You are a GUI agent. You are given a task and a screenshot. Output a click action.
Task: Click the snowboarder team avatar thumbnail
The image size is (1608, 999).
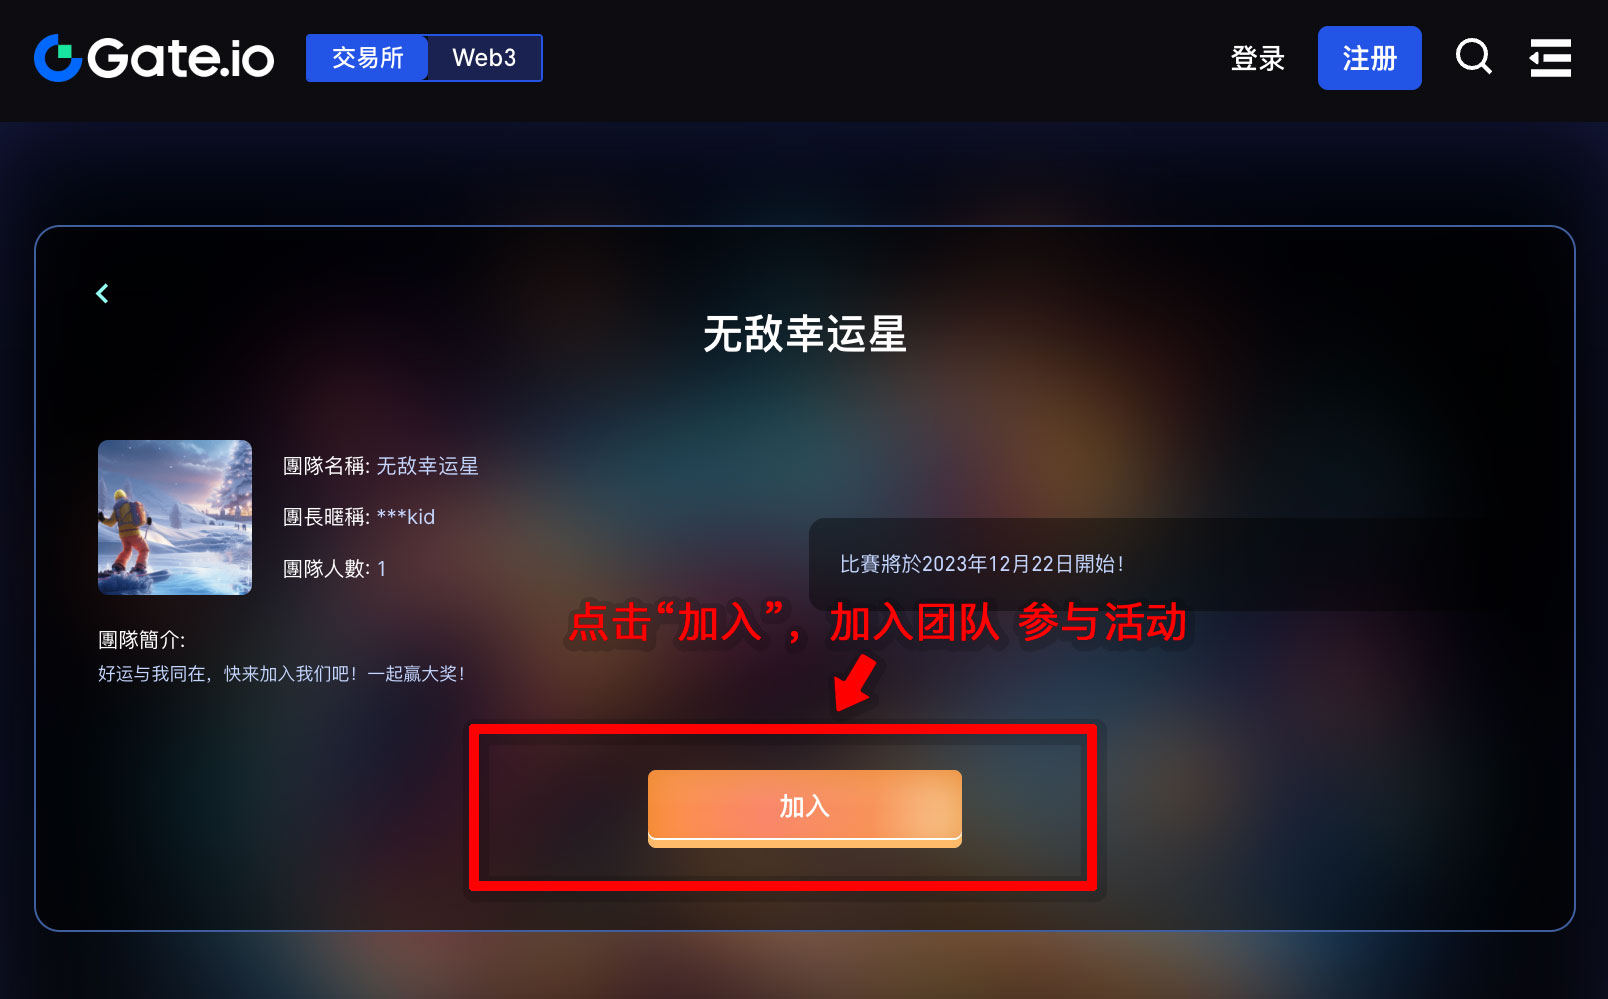pos(175,517)
